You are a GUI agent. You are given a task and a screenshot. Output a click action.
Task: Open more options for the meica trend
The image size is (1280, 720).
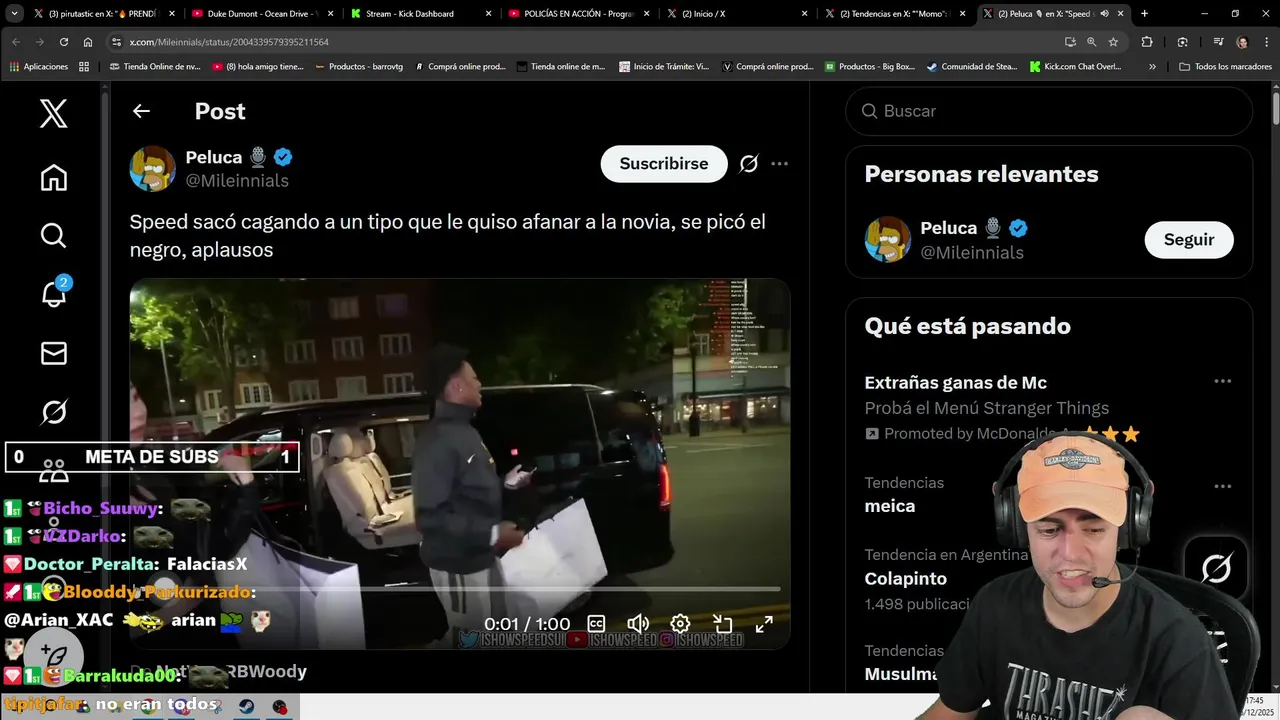pyautogui.click(x=1222, y=486)
